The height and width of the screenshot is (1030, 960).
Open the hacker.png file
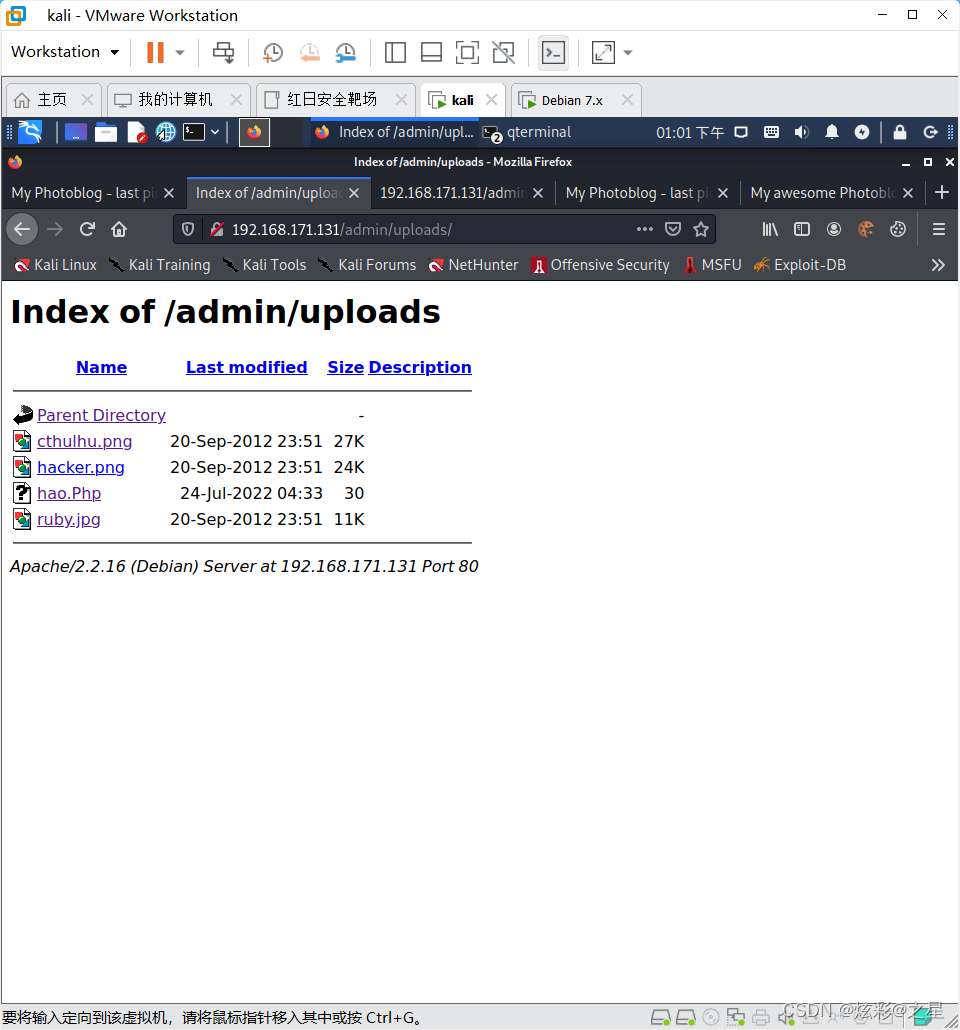coord(81,468)
